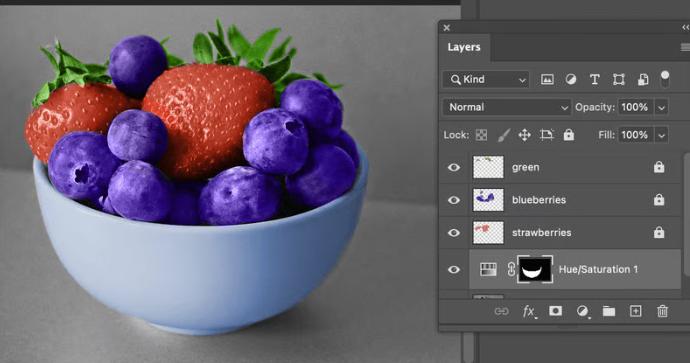Select the blueberries layer thumbnail

point(488,200)
